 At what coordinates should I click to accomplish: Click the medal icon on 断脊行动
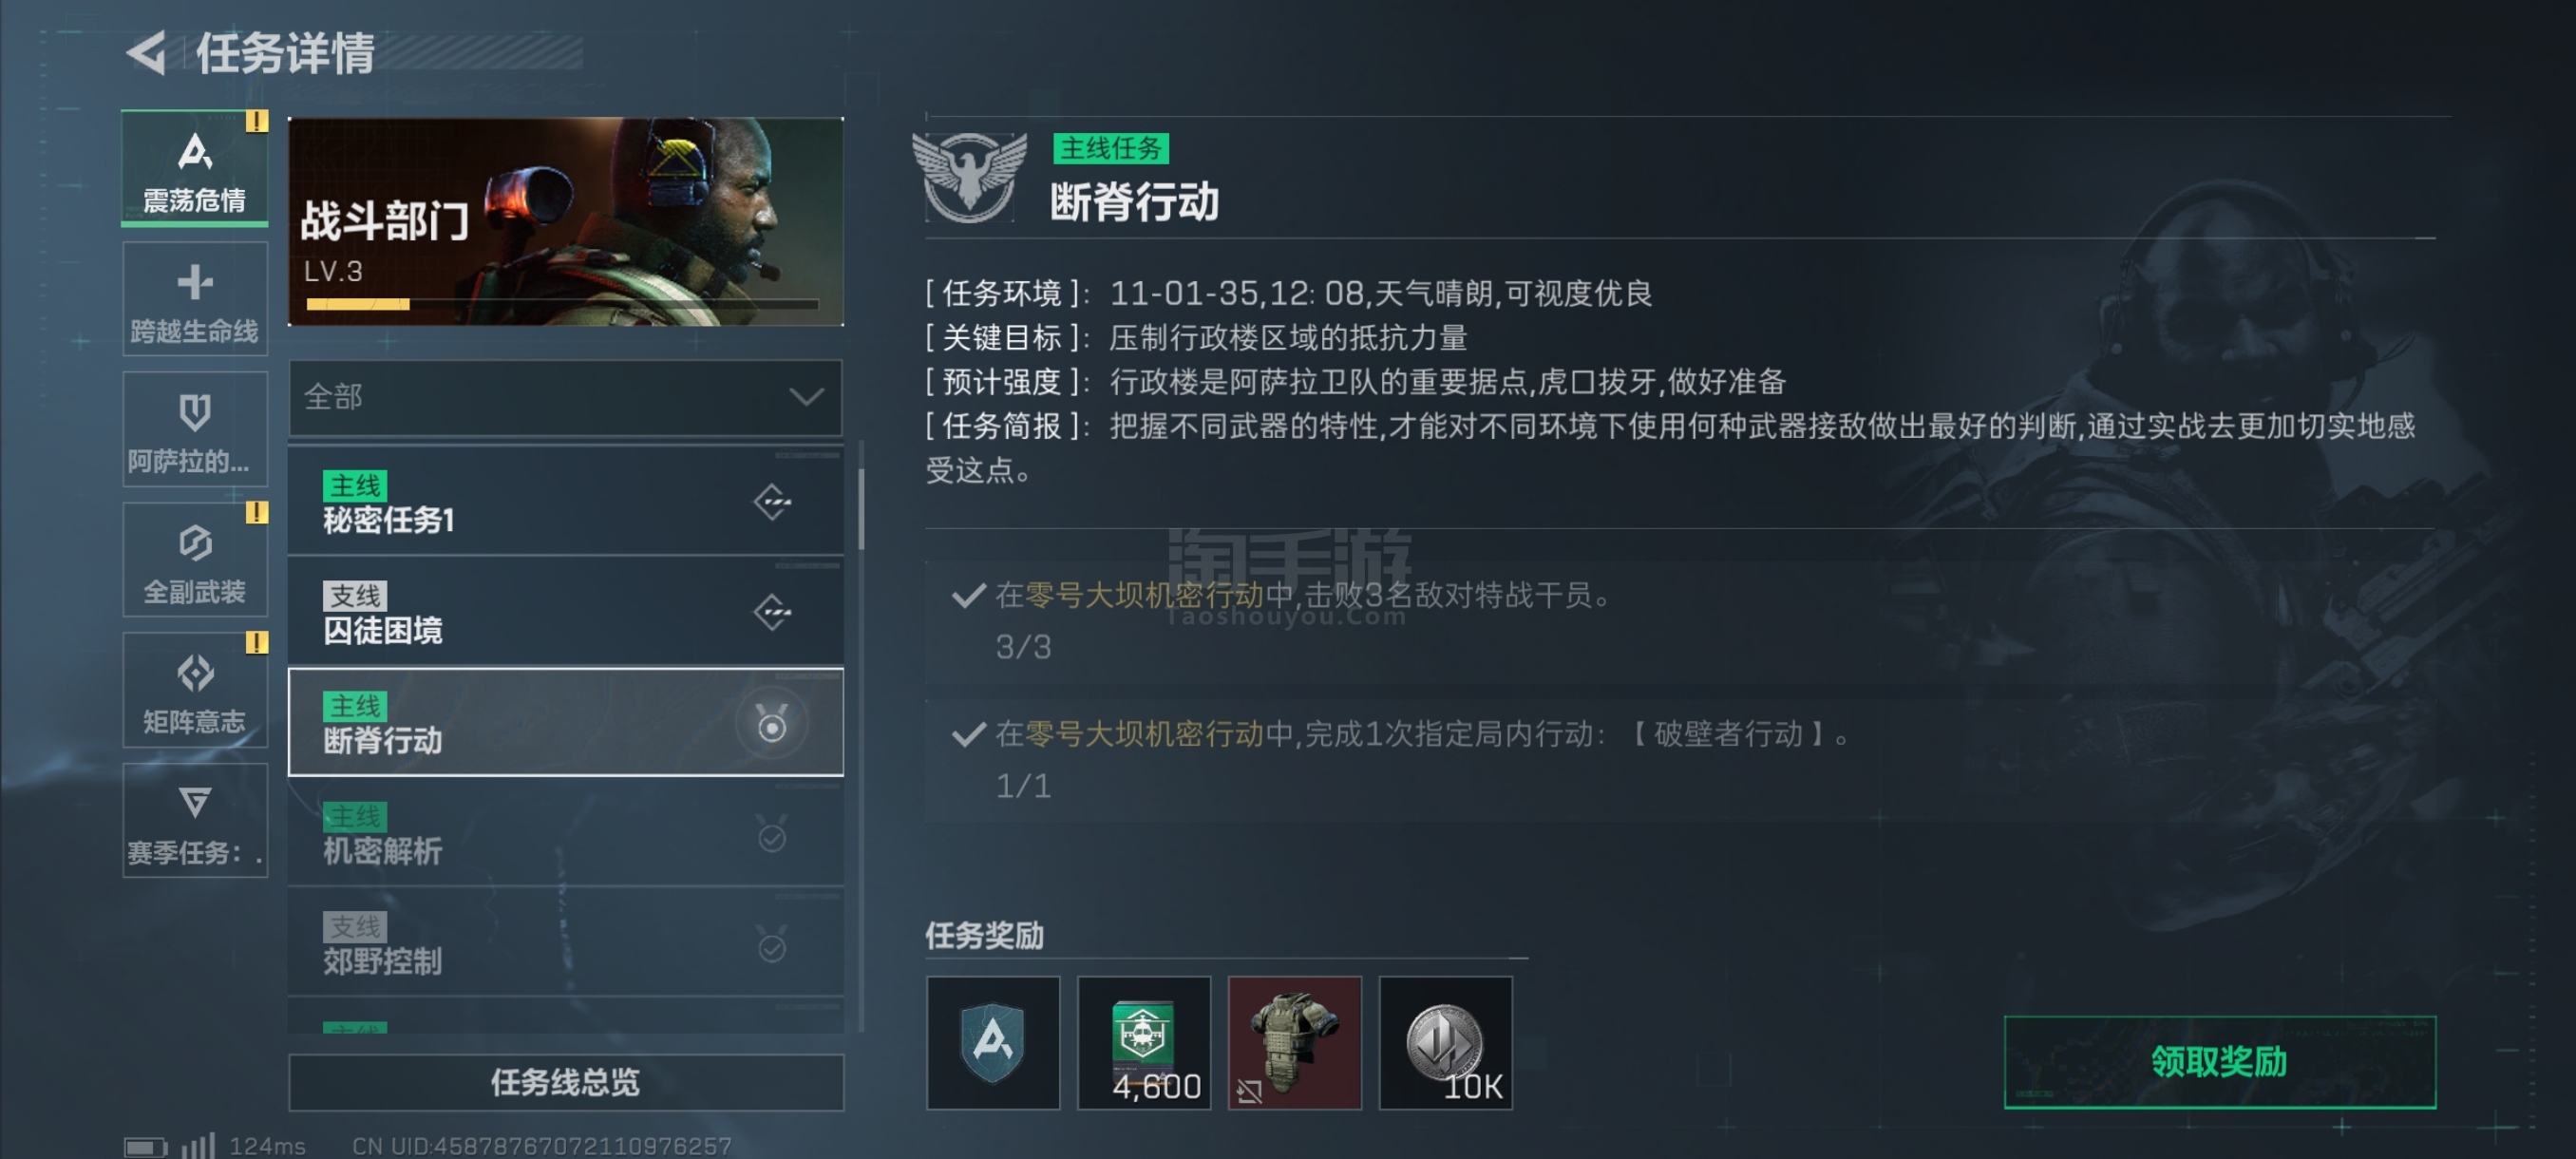click(x=771, y=723)
